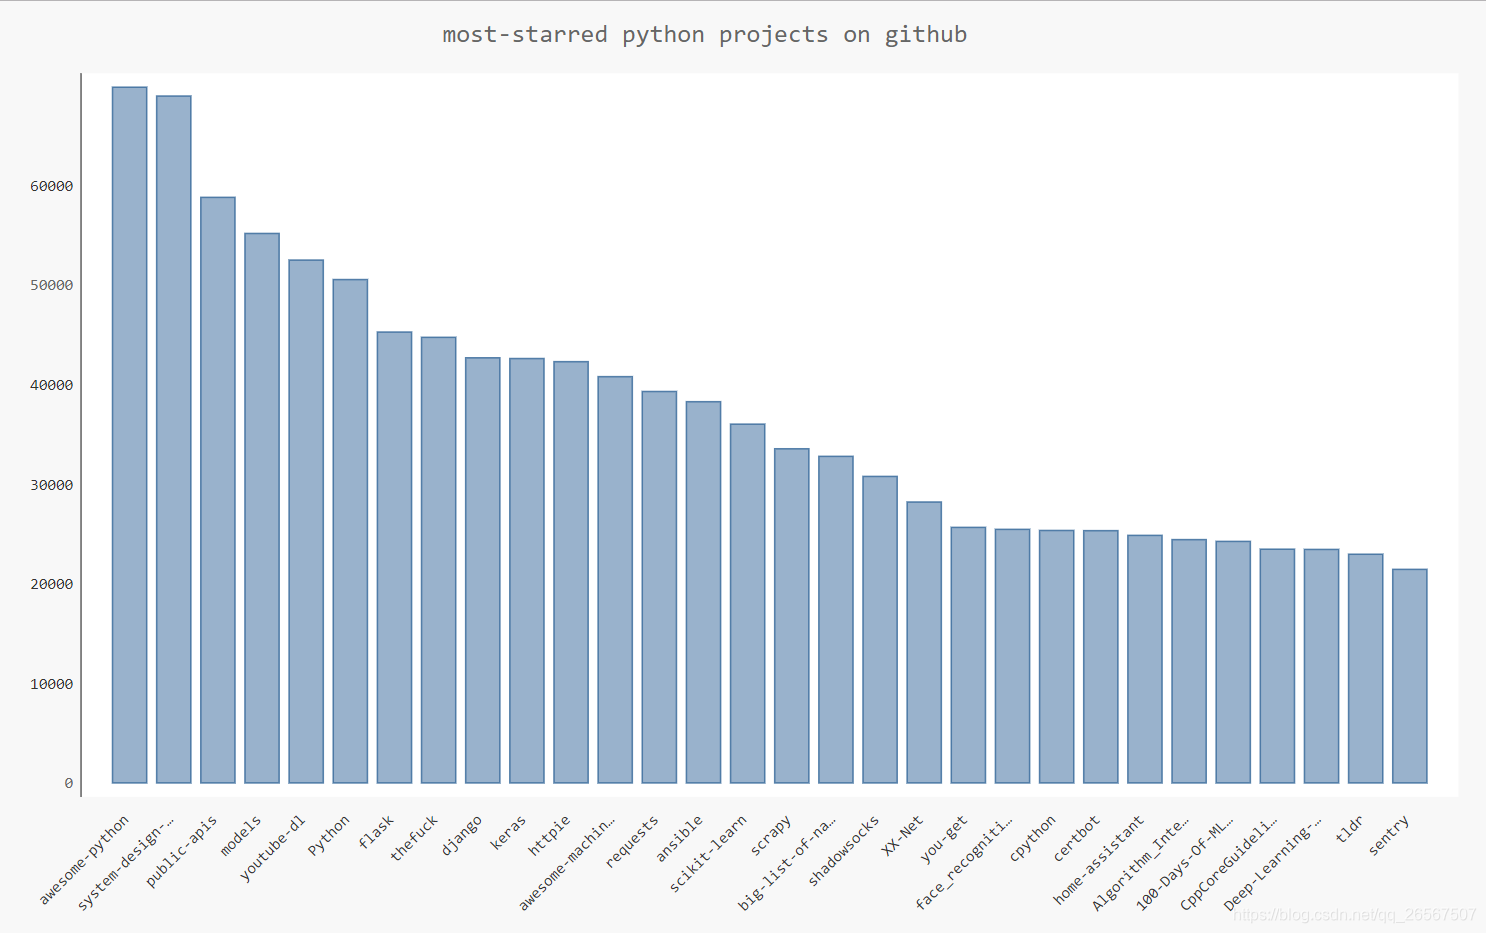Select the certbot bar
The width and height of the screenshot is (1486, 933).
(x=1101, y=657)
